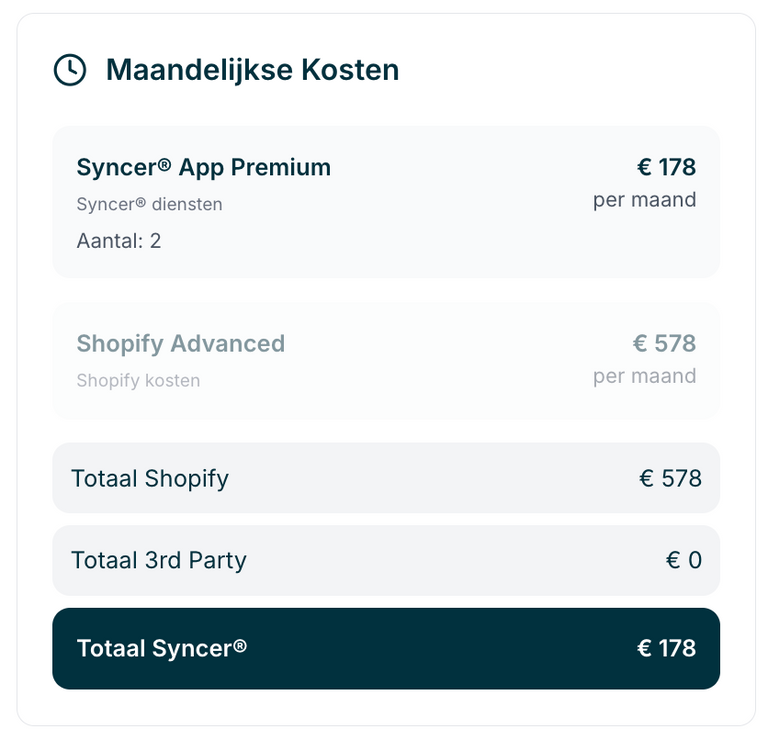Click the € 578 Totaal Shopify amount
This screenshot has height=740, width=768.
pos(670,478)
